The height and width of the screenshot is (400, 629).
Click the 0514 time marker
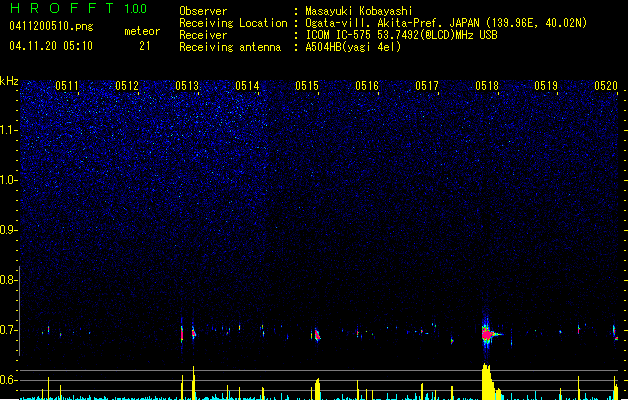[x=247, y=86]
